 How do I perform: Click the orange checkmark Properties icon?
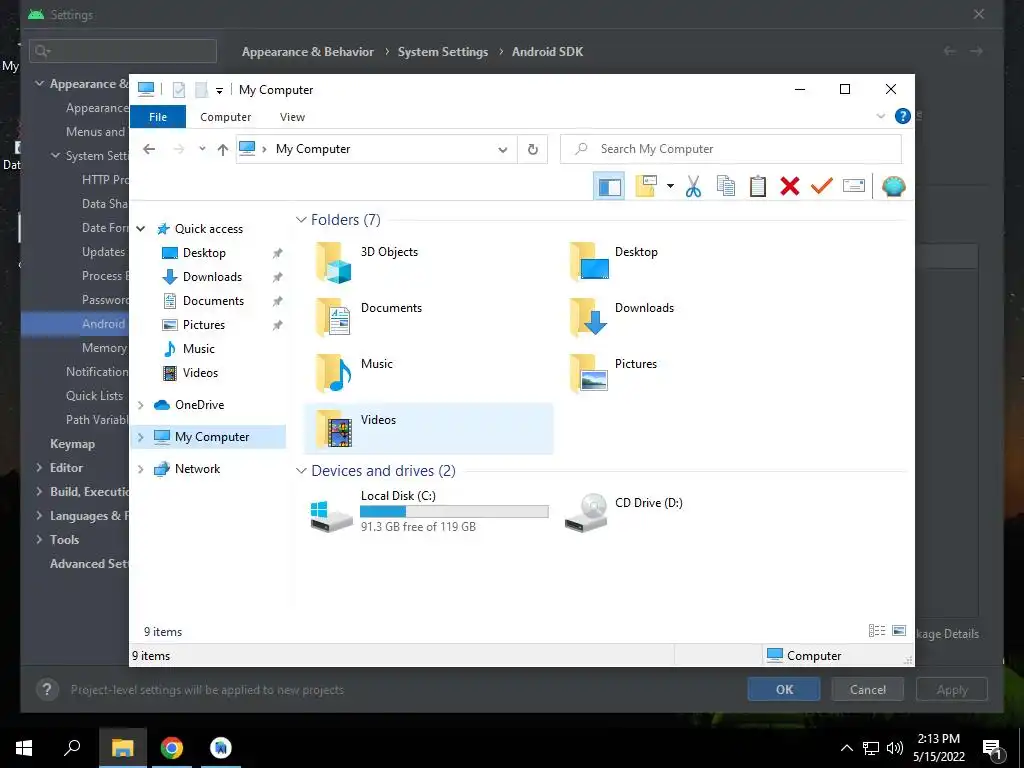click(x=822, y=186)
